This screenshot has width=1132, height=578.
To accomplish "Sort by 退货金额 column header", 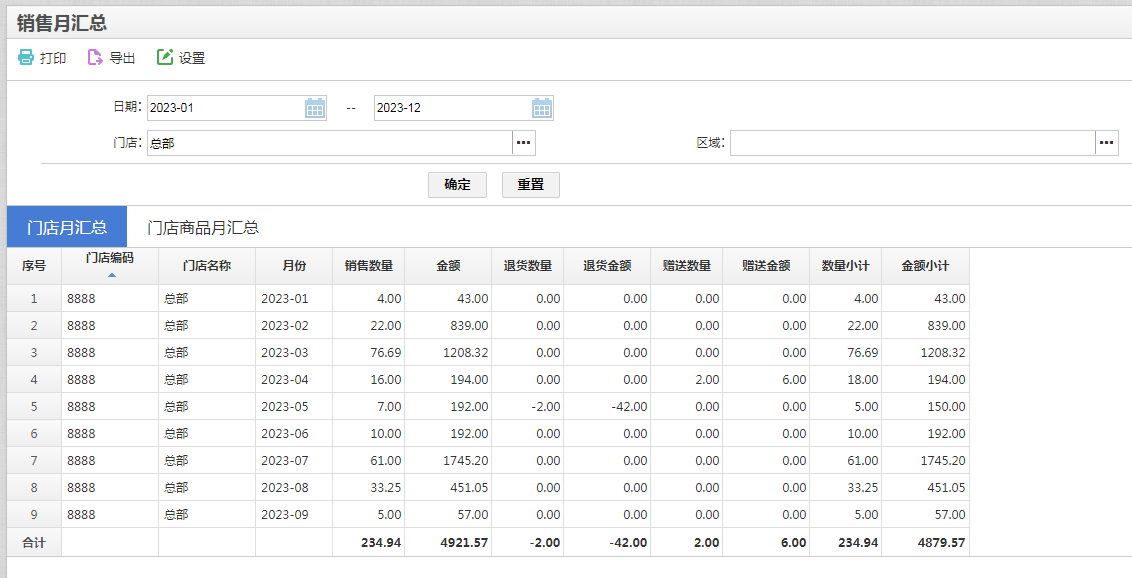I will pos(607,266).
